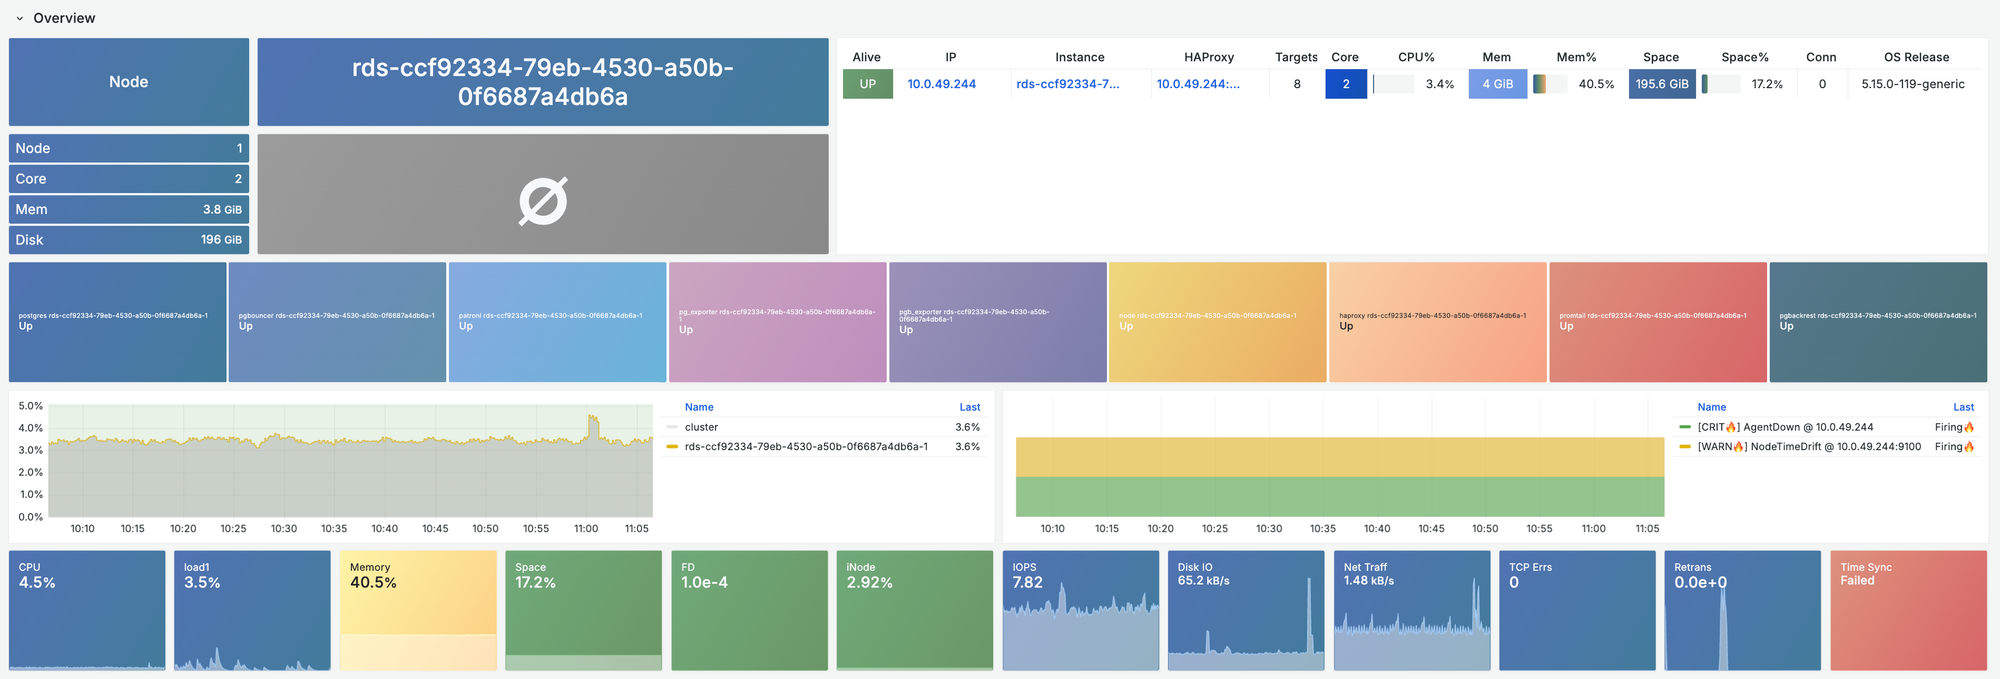Click the cluster series legend color marker
The height and width of the screenshot is (679, 2000).
(672, 427)
